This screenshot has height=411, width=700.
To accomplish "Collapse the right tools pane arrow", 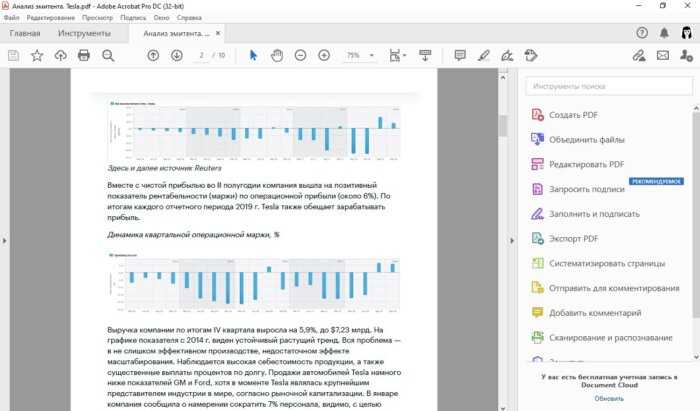I will coord(512,241).
